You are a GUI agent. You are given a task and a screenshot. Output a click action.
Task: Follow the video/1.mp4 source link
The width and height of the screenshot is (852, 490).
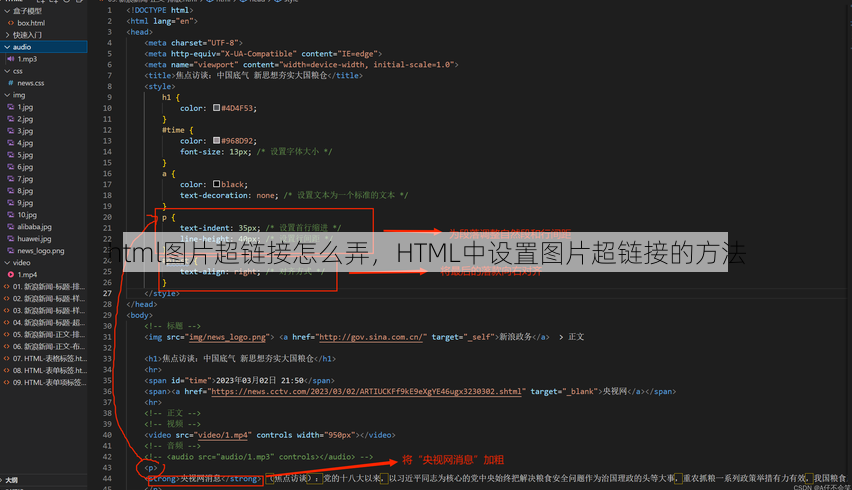[x=223, y=435]
